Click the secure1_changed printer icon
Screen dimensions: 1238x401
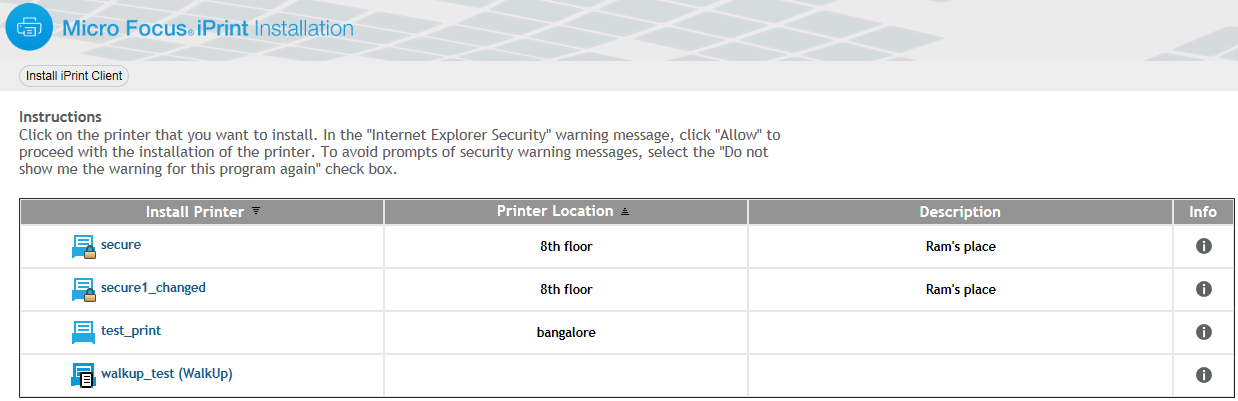pyautogui.click(x=83, y=289)
